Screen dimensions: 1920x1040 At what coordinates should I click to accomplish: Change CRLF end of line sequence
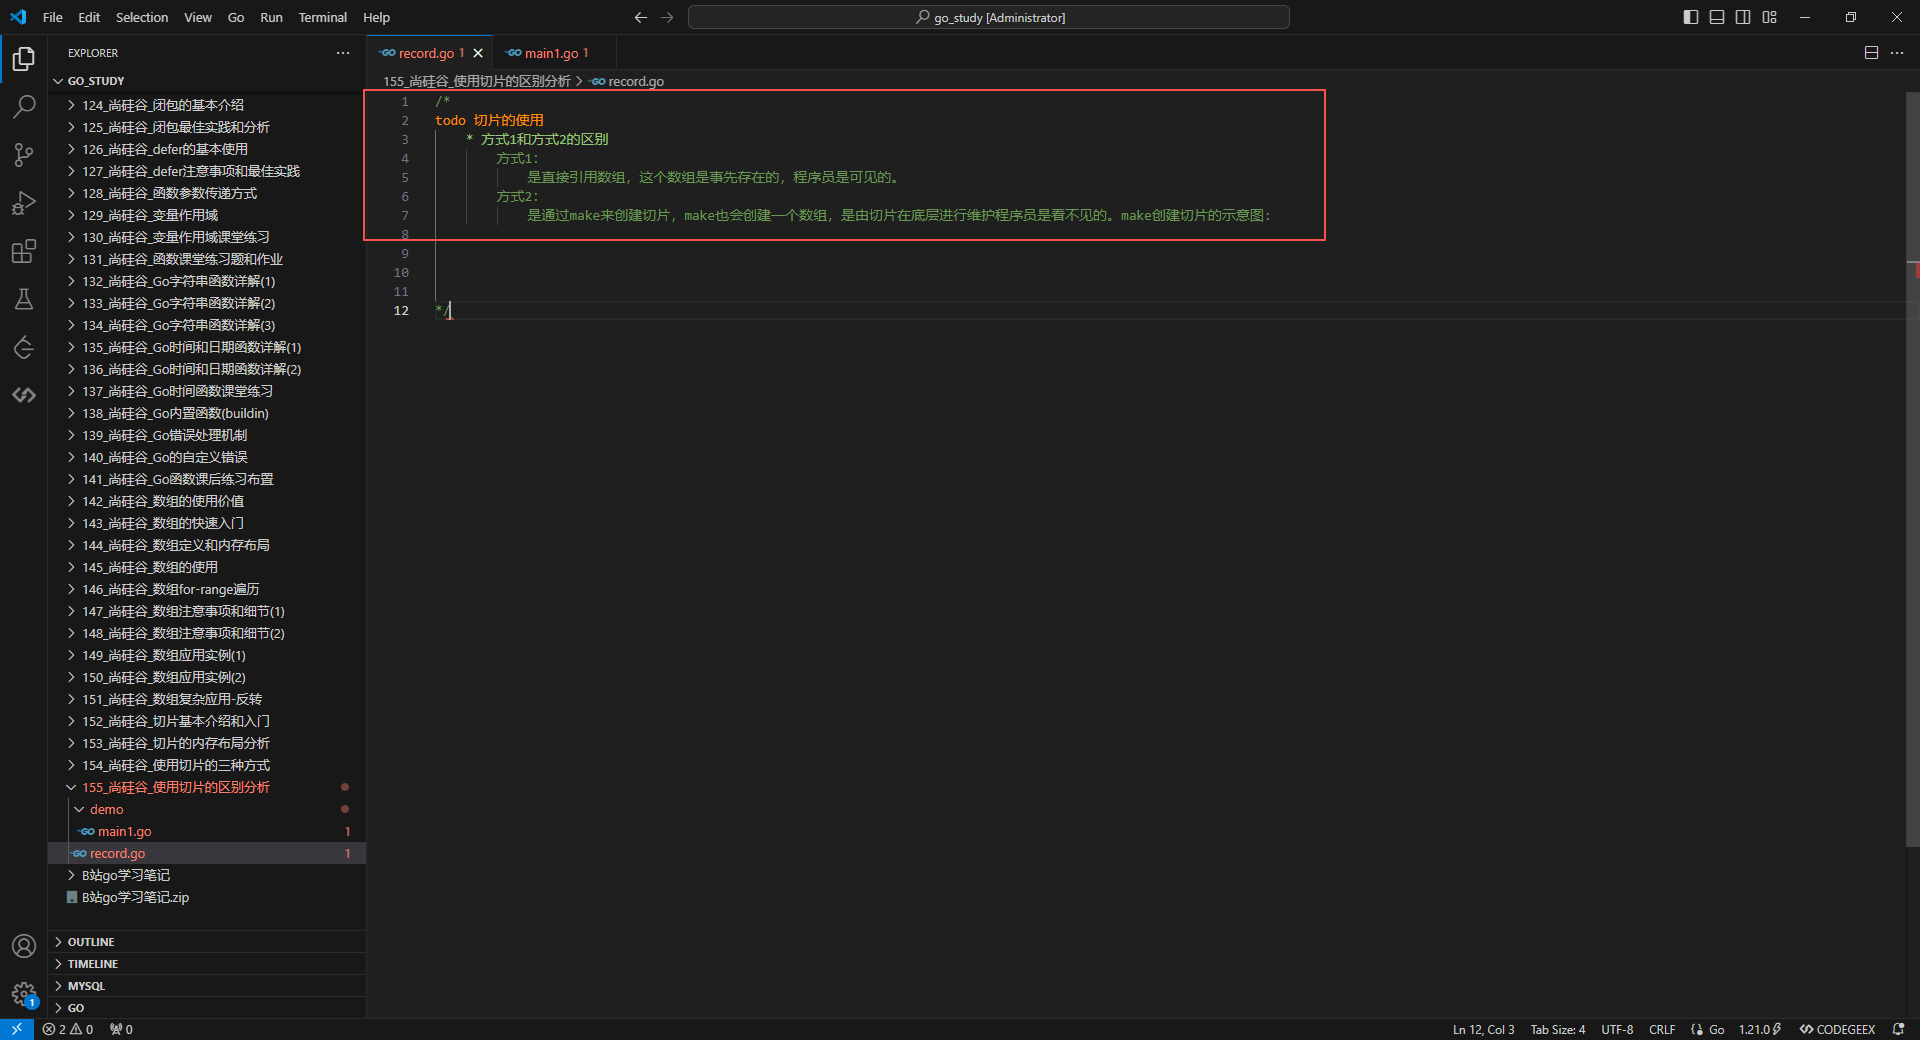pyautogui.click(x=1662, y=1029)
